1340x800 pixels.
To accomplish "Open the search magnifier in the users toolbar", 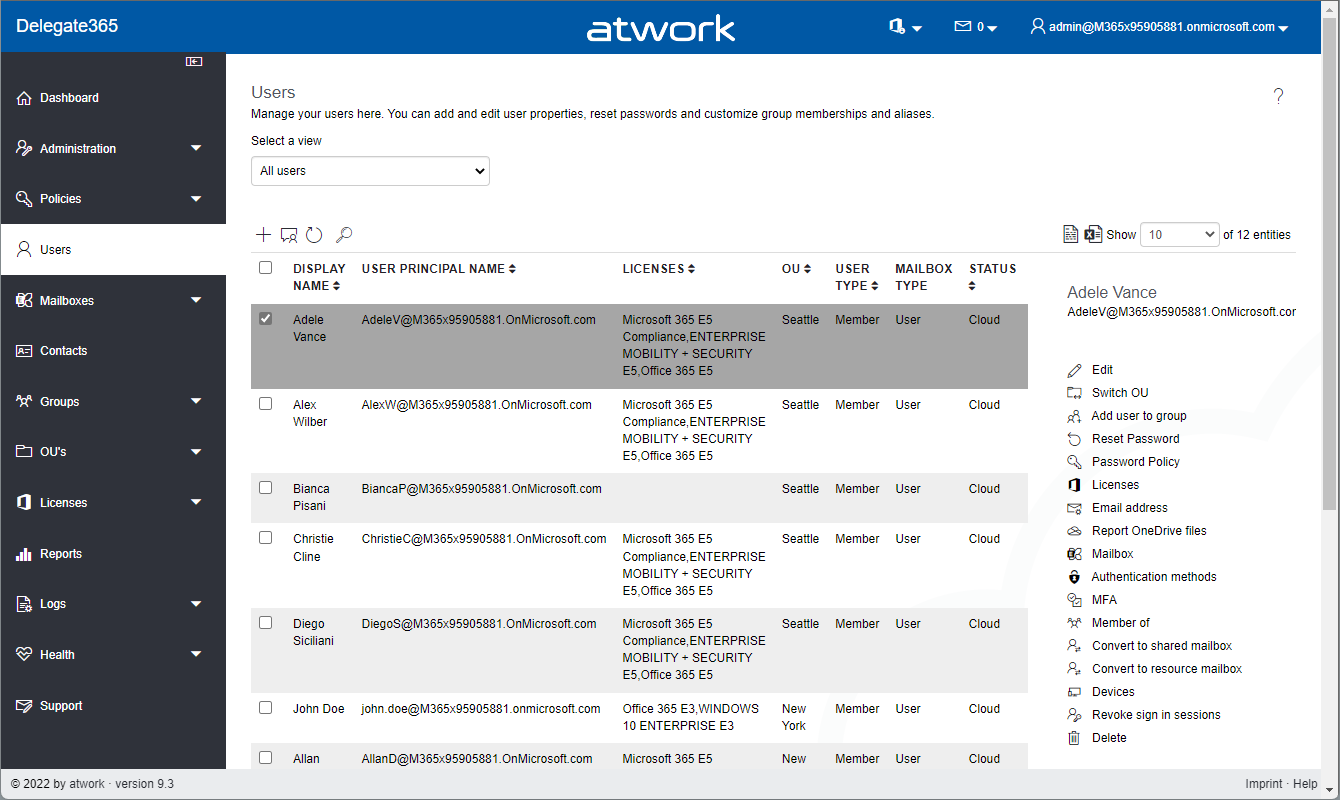I will 344,235.
